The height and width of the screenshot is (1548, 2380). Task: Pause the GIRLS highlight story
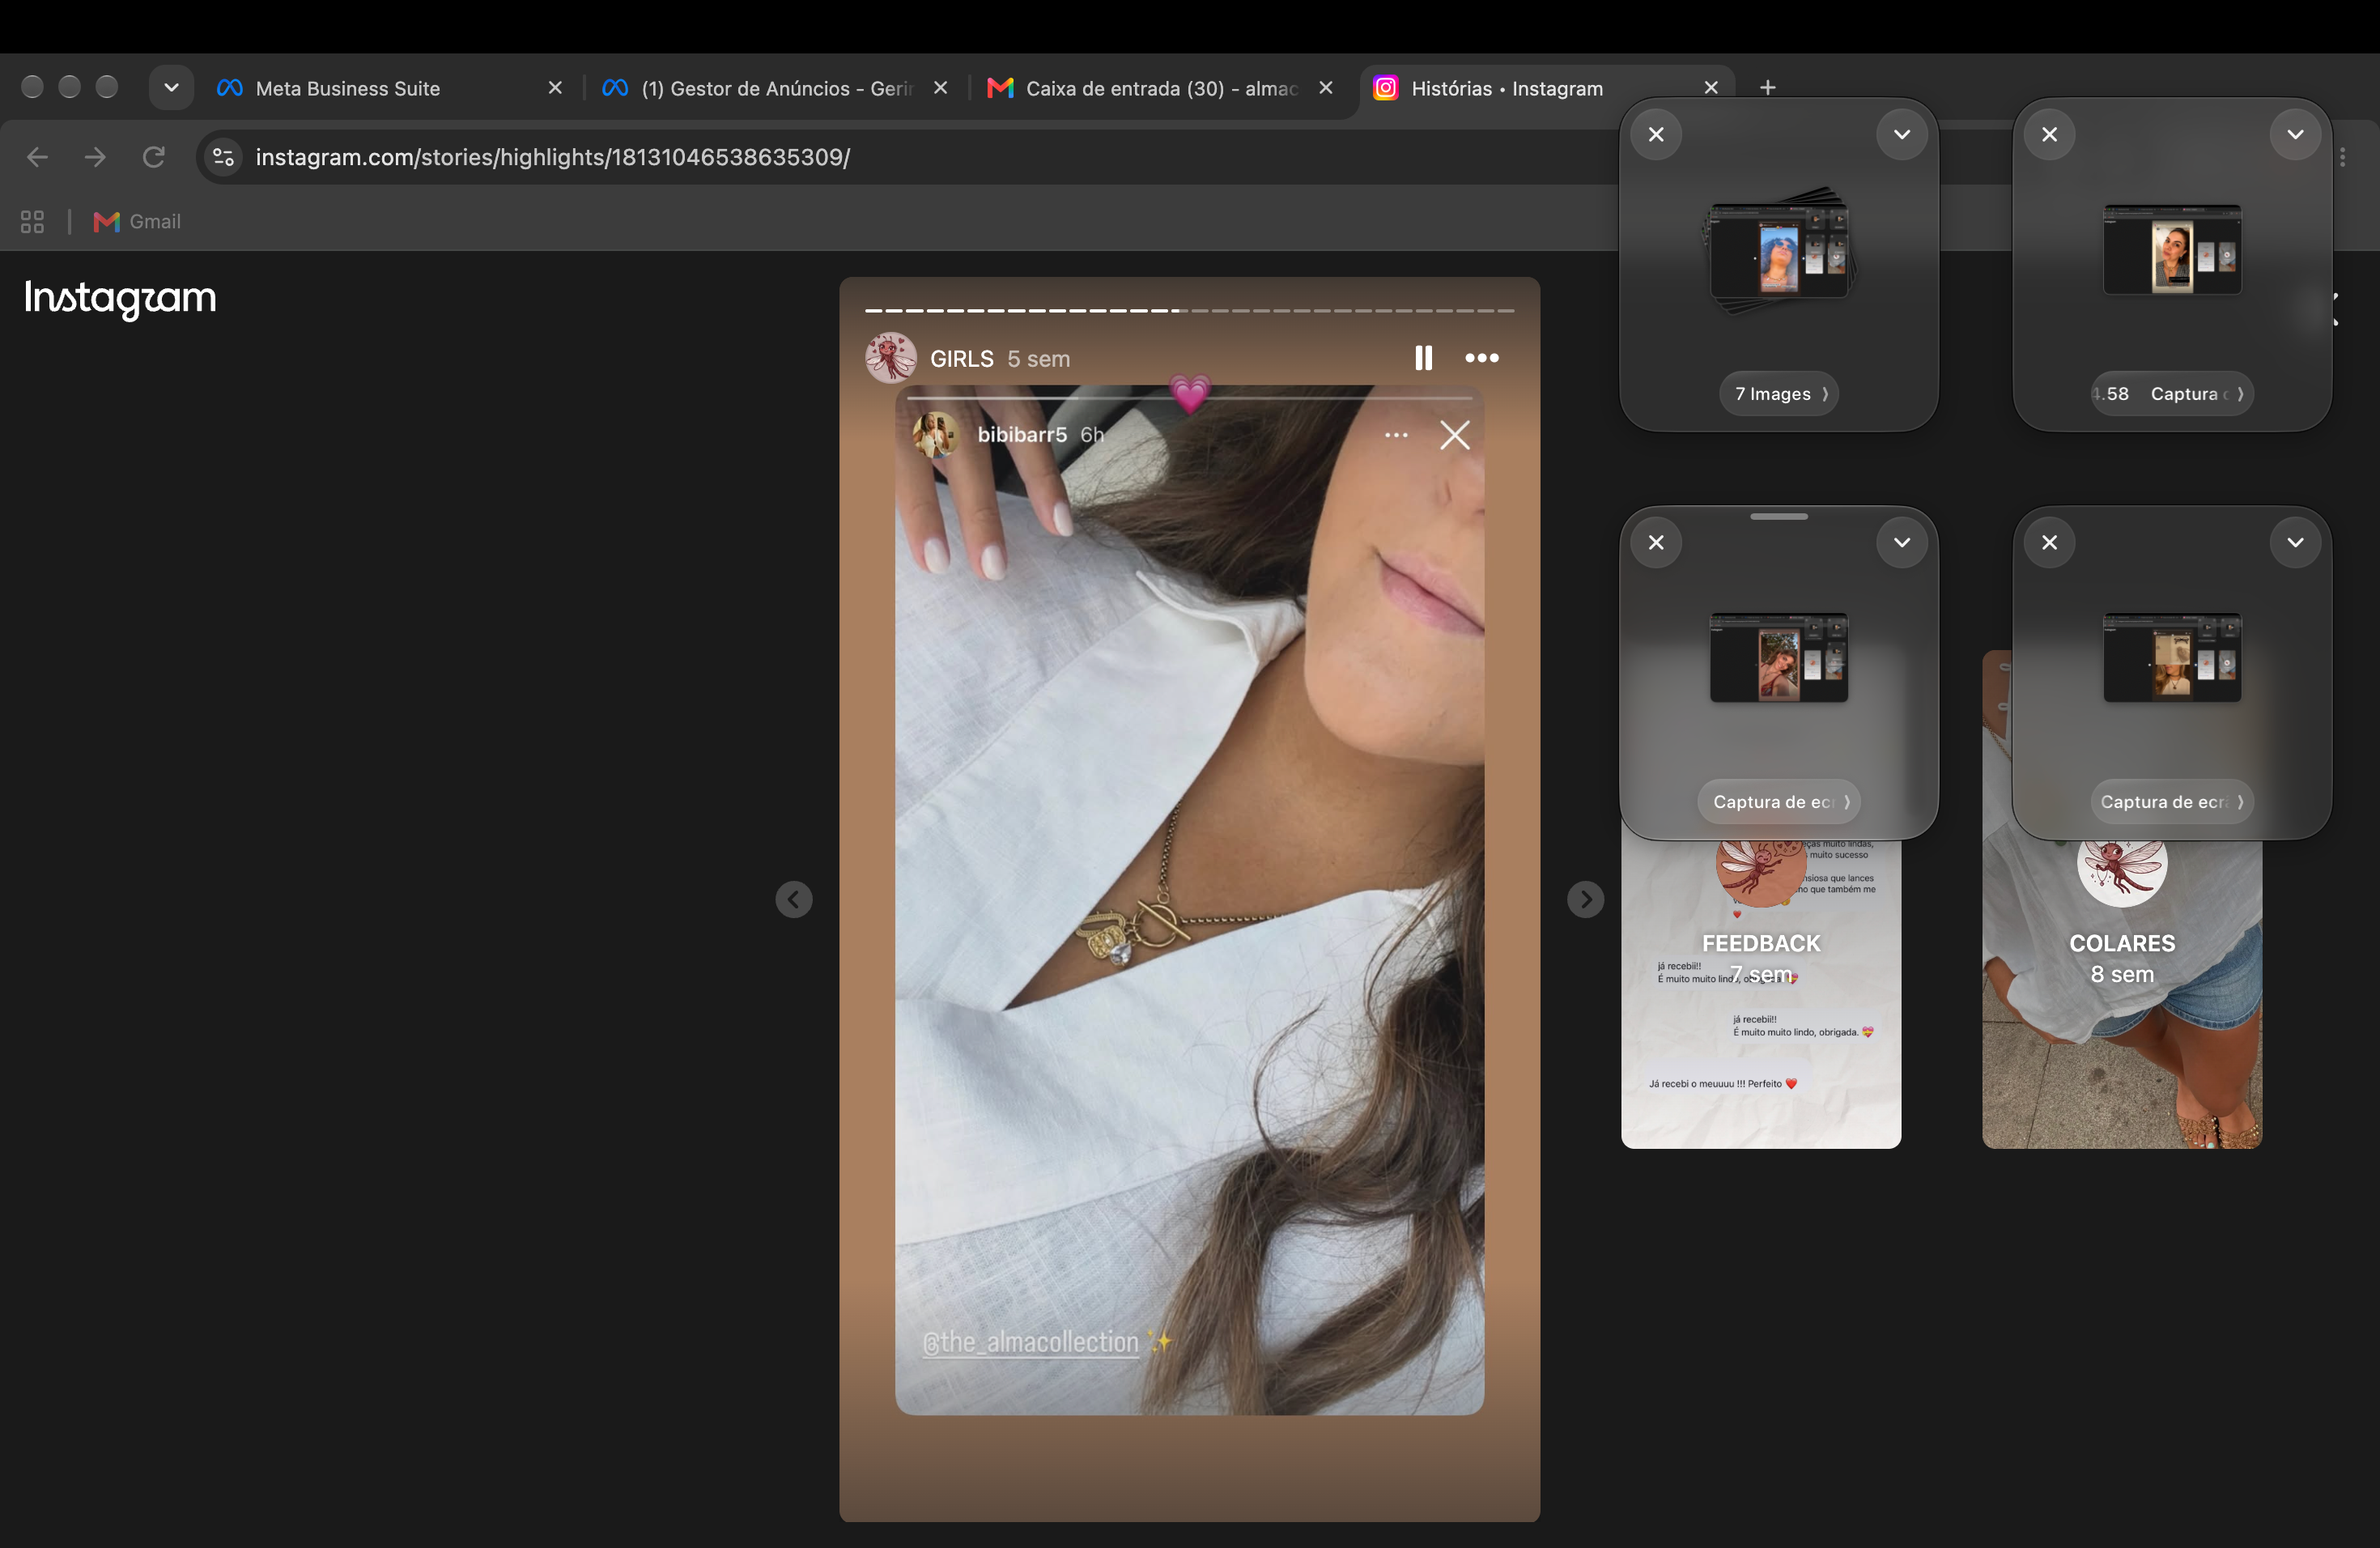tap(1423, 358)
